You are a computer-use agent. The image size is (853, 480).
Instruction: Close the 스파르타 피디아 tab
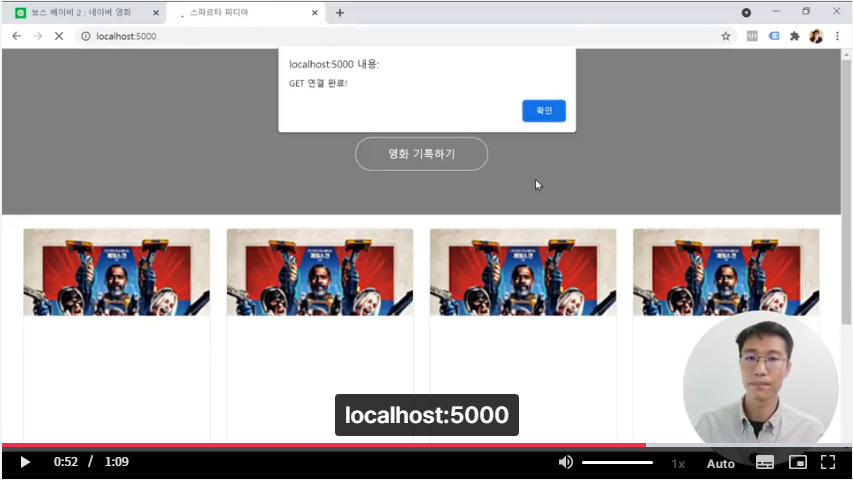[314, 13]
